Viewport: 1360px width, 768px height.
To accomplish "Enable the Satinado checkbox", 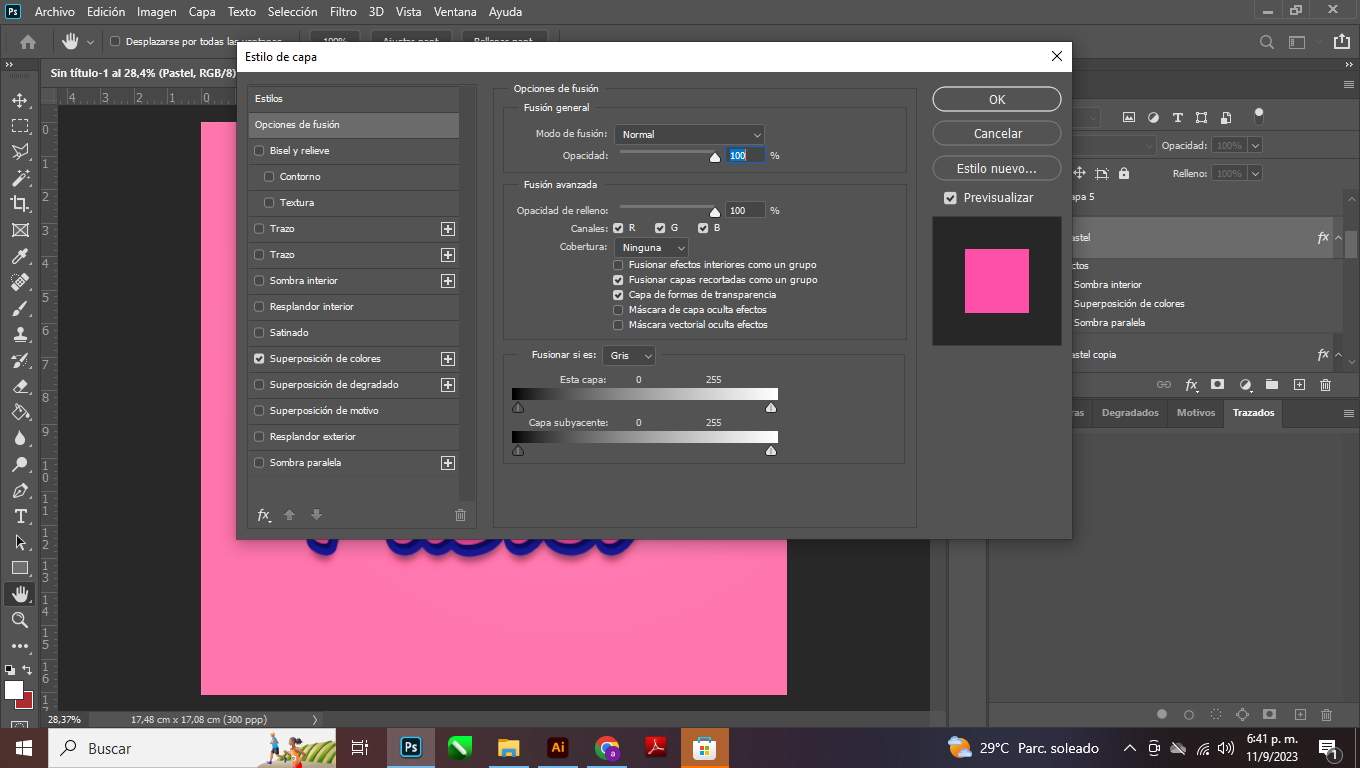I will tap(260, 333).
